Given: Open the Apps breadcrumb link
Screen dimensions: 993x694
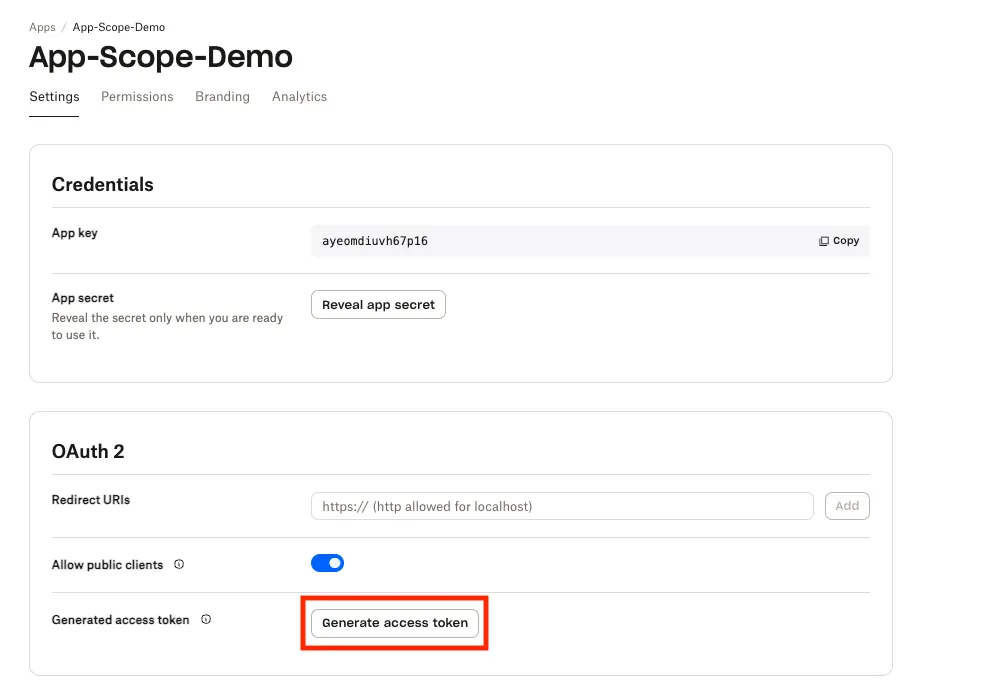Looking at the screenshot, I should [x=42, y=27].
